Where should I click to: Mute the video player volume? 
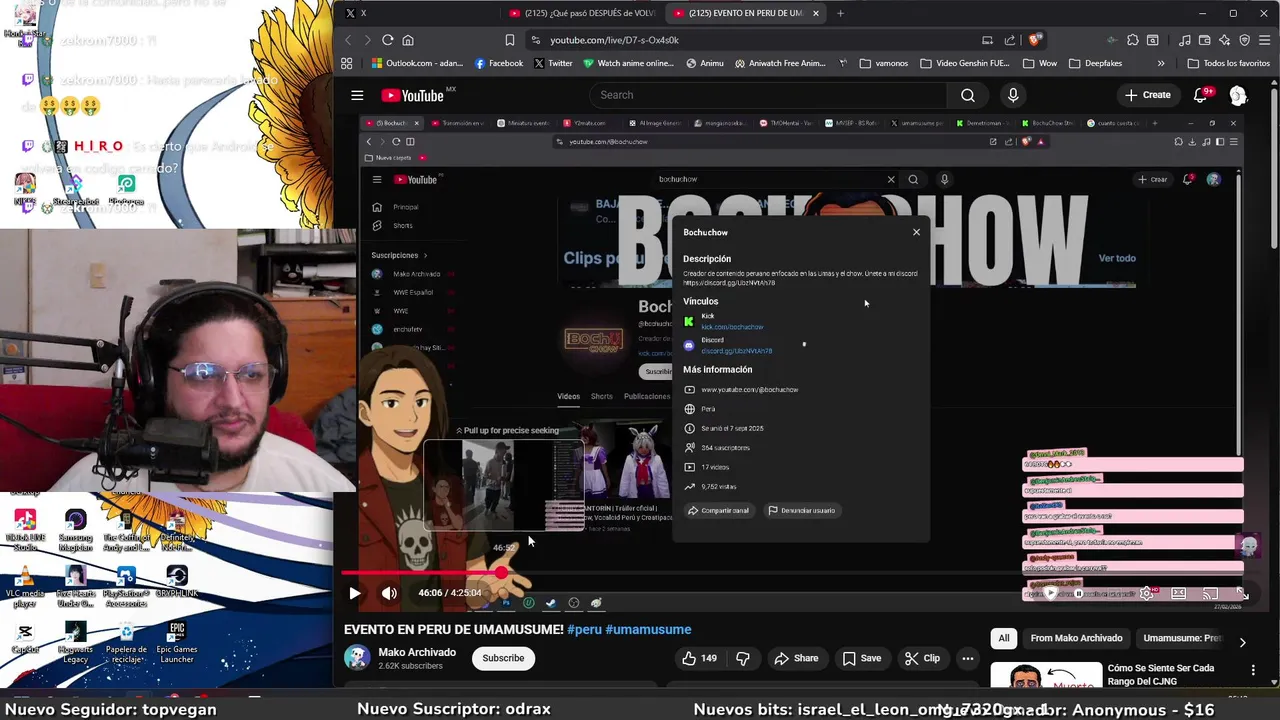click(x=389, y=593)
